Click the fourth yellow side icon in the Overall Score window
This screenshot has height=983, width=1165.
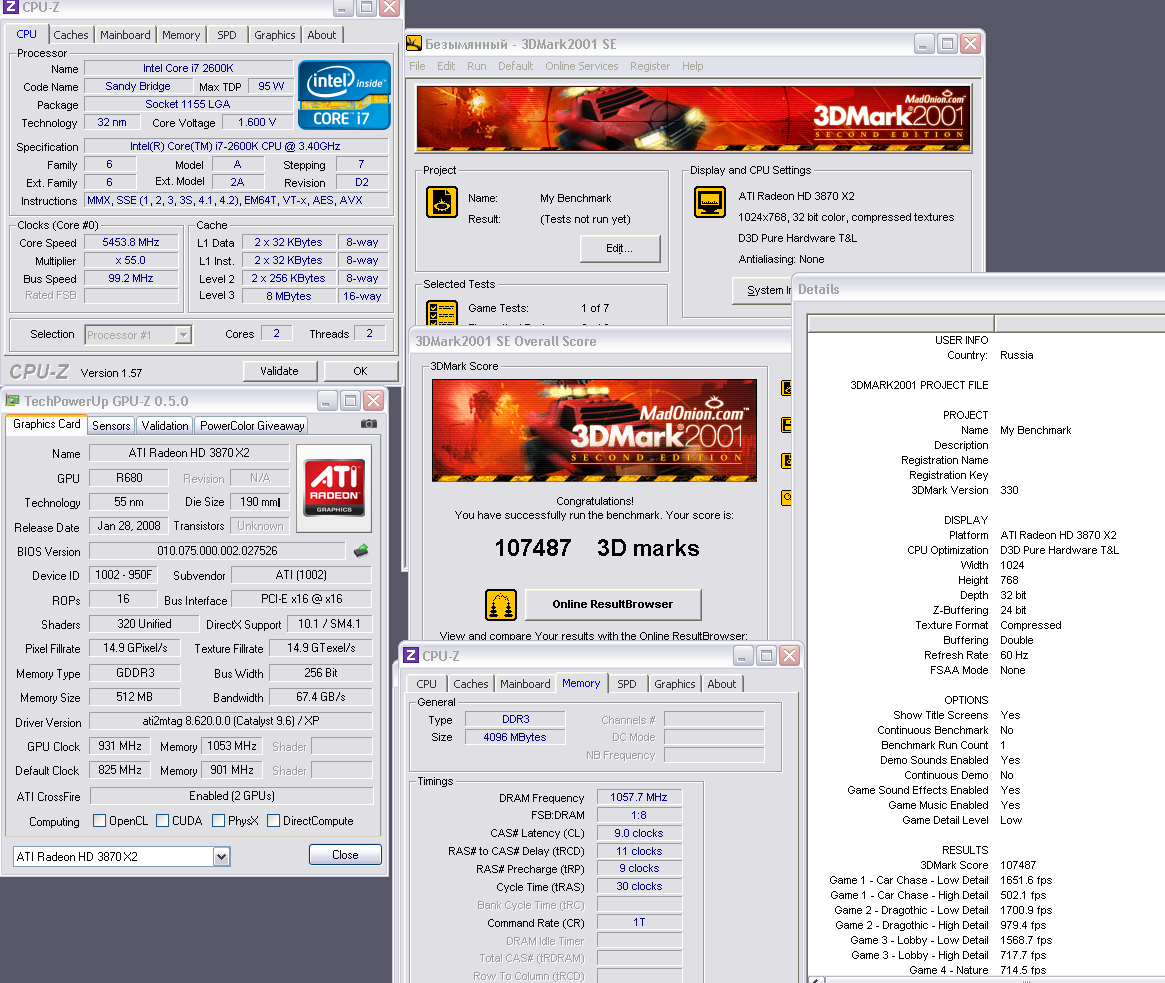tap(786, 497)
